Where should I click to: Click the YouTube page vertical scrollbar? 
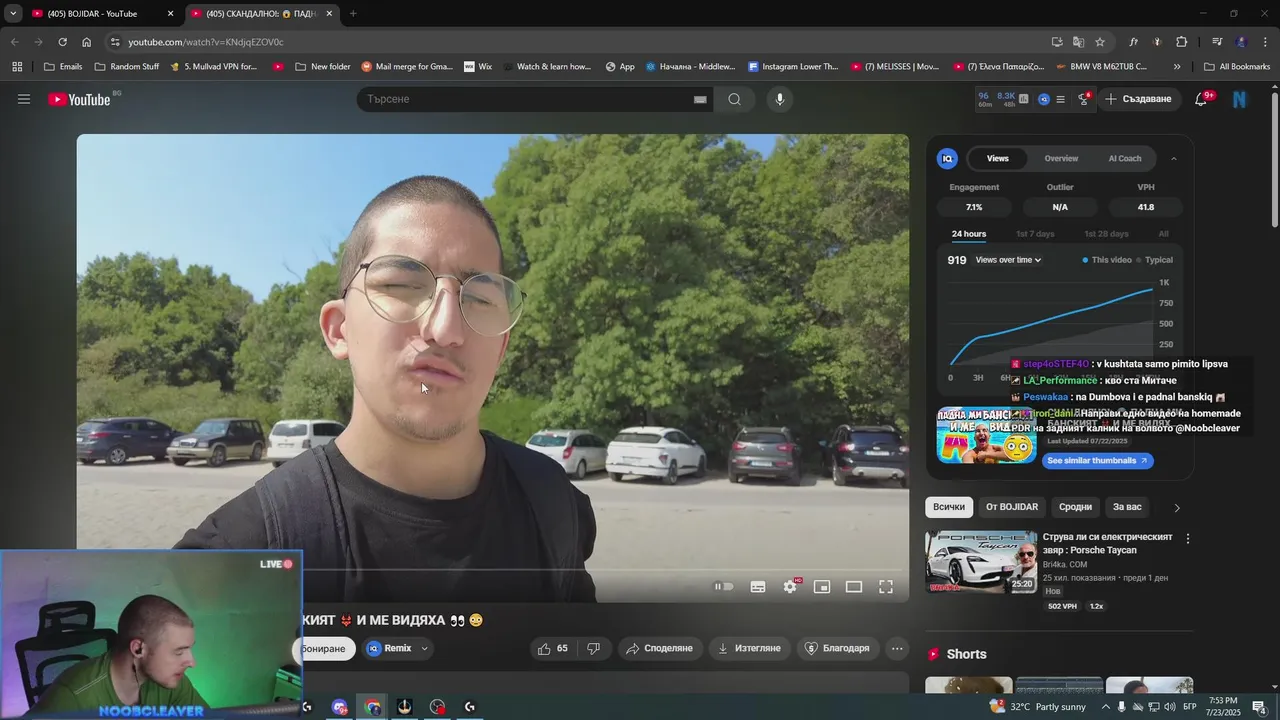point(1274,160)
